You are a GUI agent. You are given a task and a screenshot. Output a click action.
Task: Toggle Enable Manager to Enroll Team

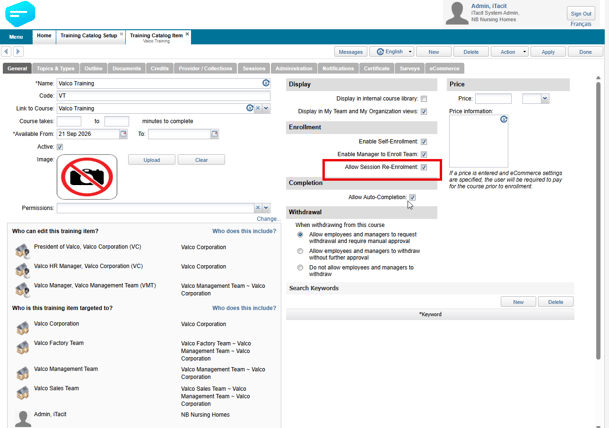(x=424, y=154)
